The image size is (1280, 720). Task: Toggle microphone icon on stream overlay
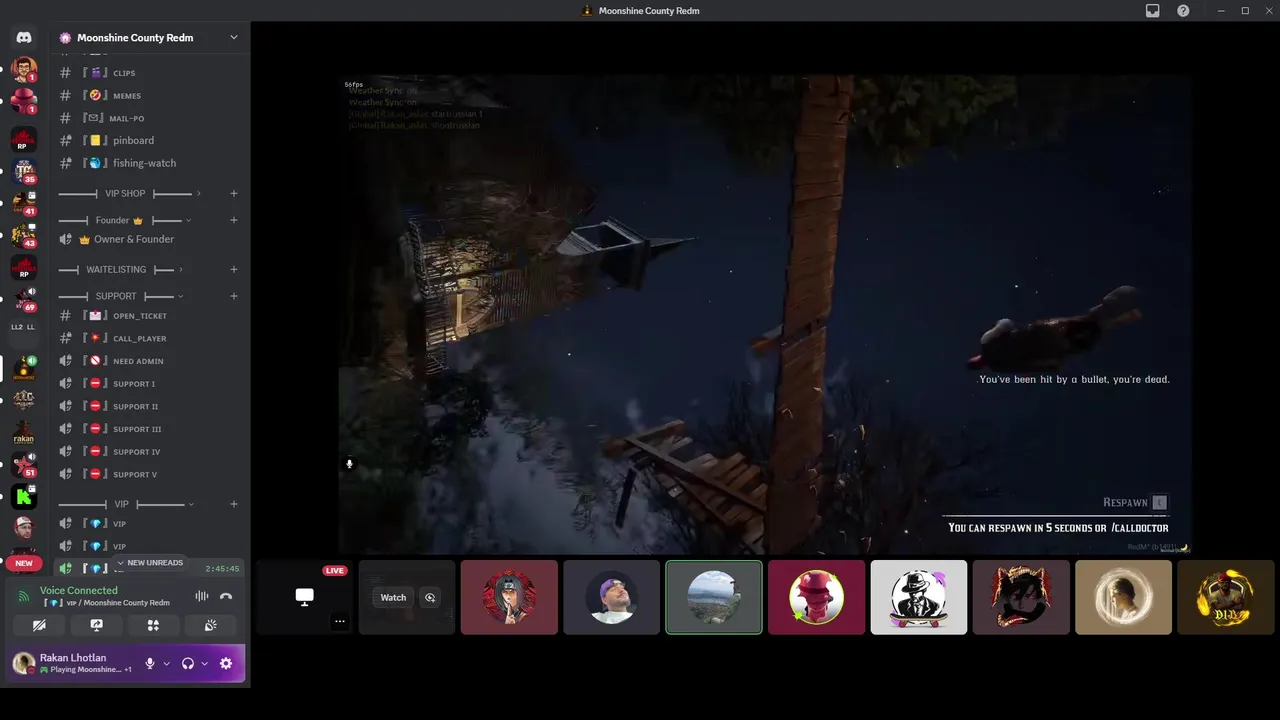tap(349, 464)
